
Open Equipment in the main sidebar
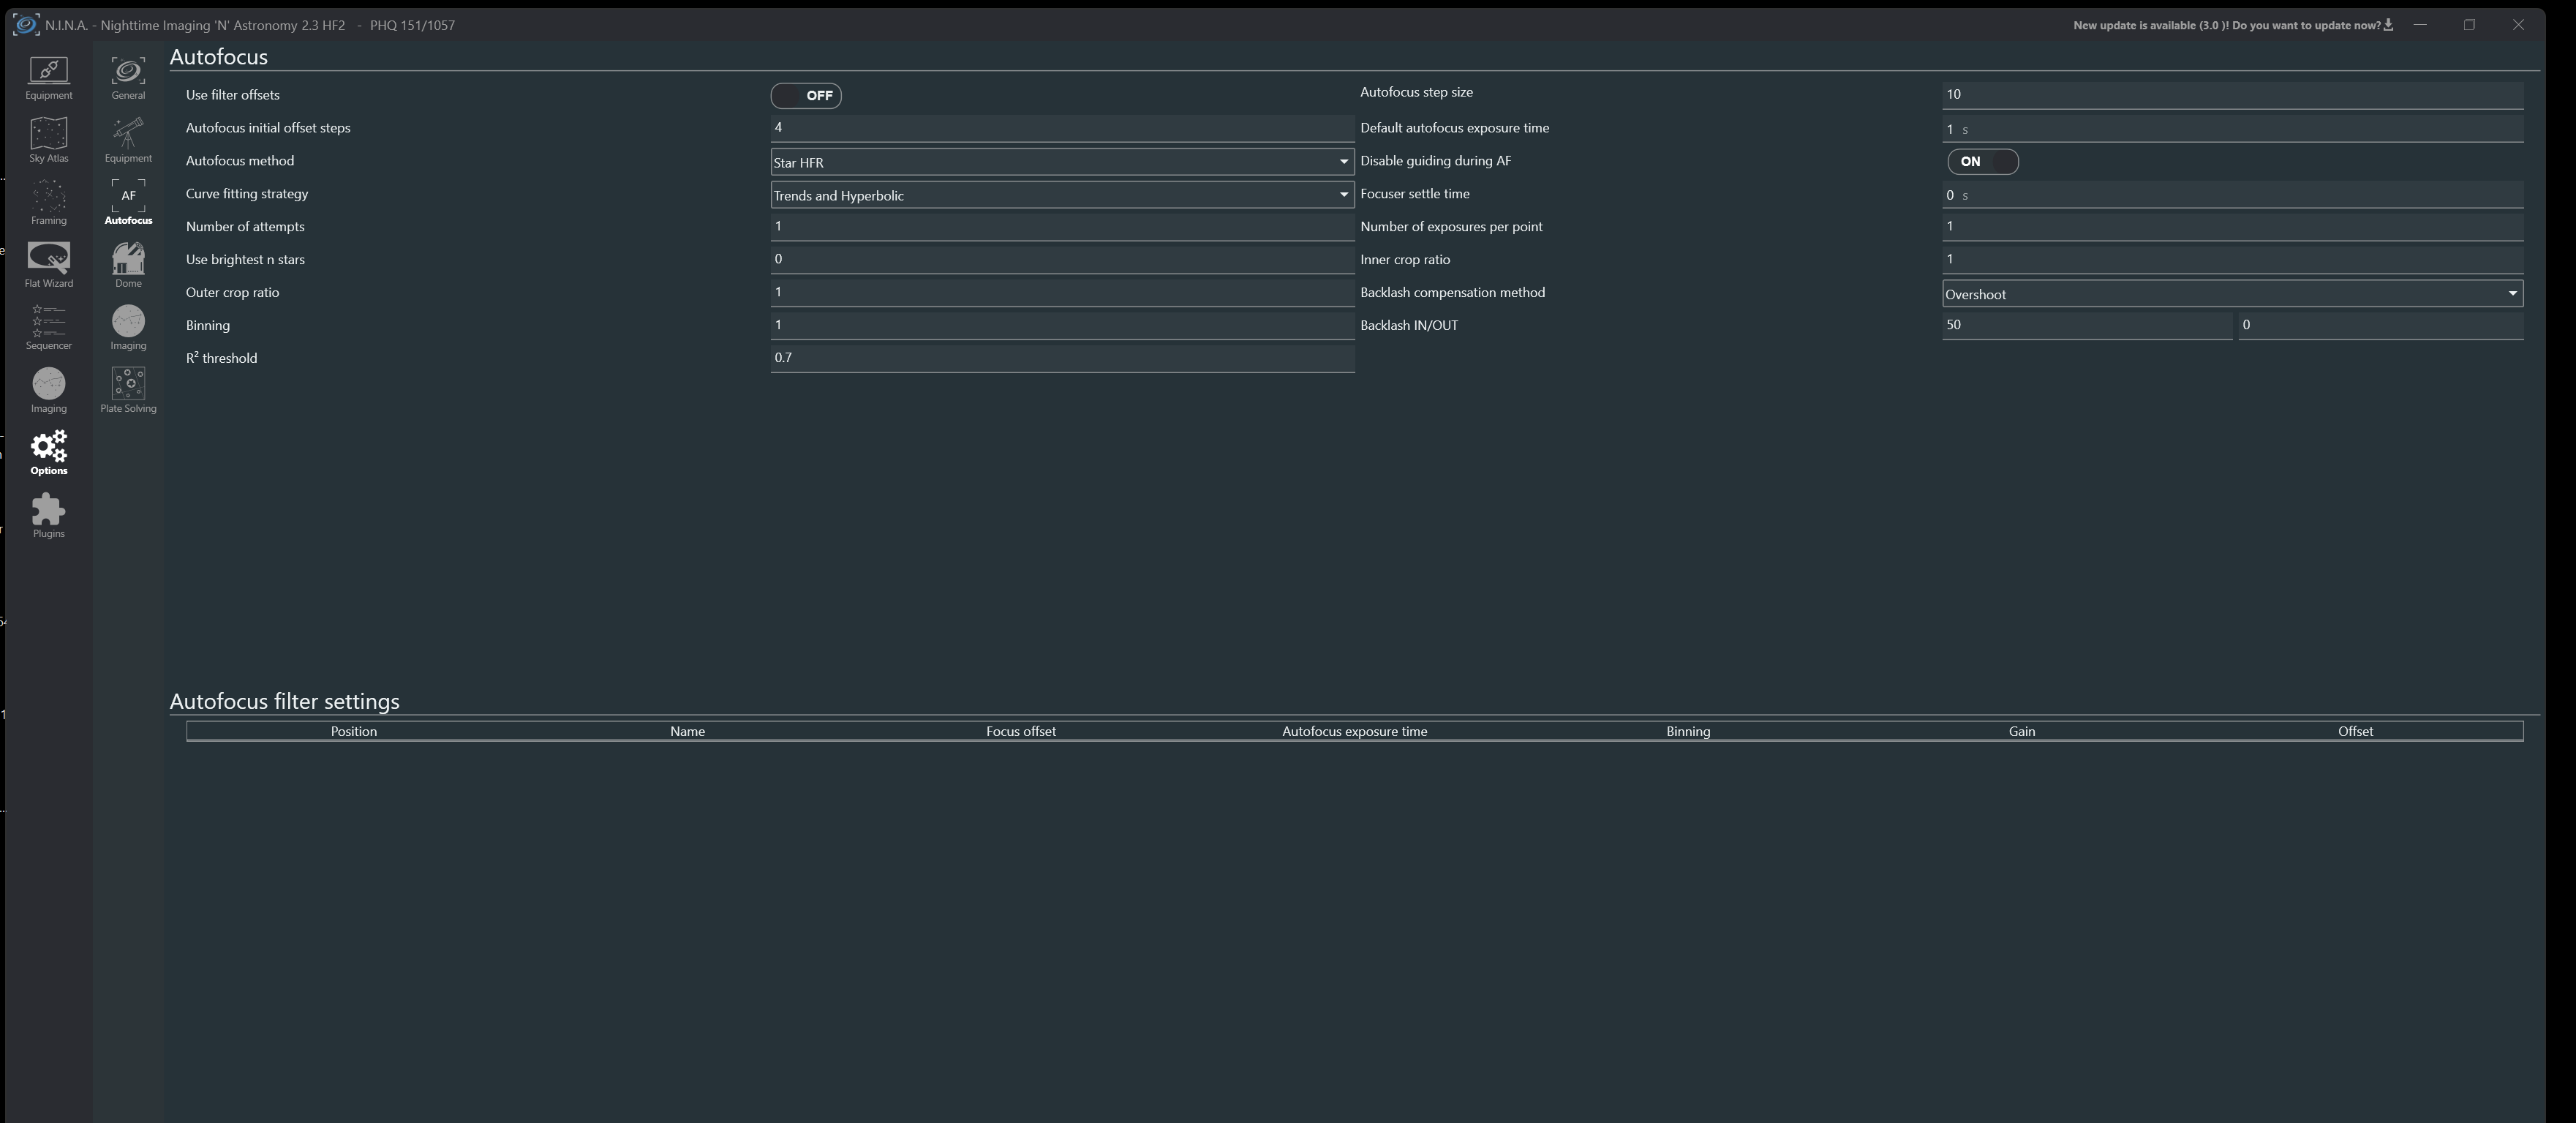click(x=48, y=76)
